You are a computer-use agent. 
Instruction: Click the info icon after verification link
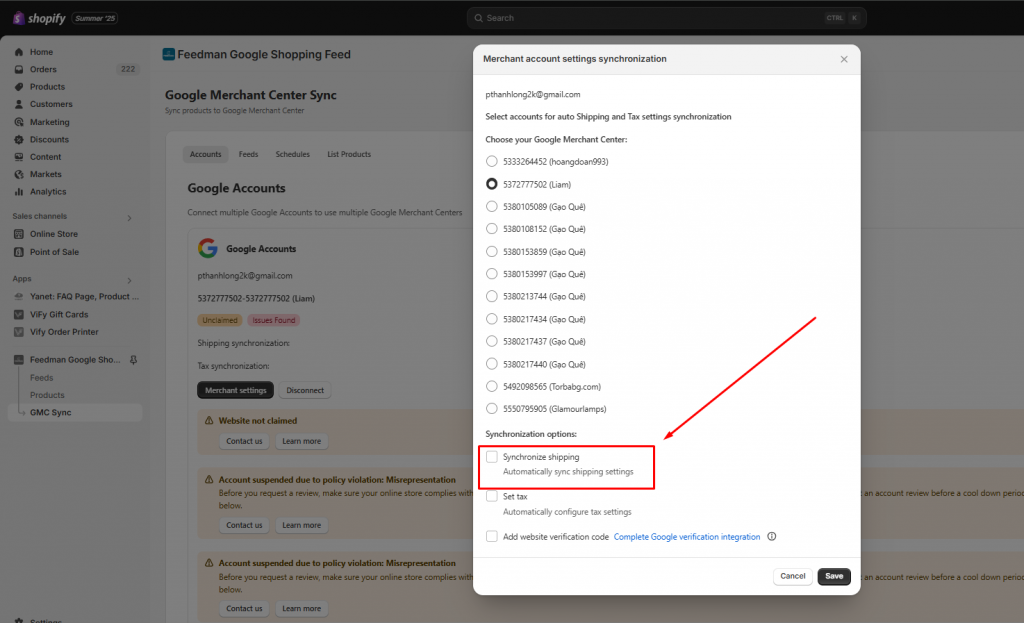772,537
